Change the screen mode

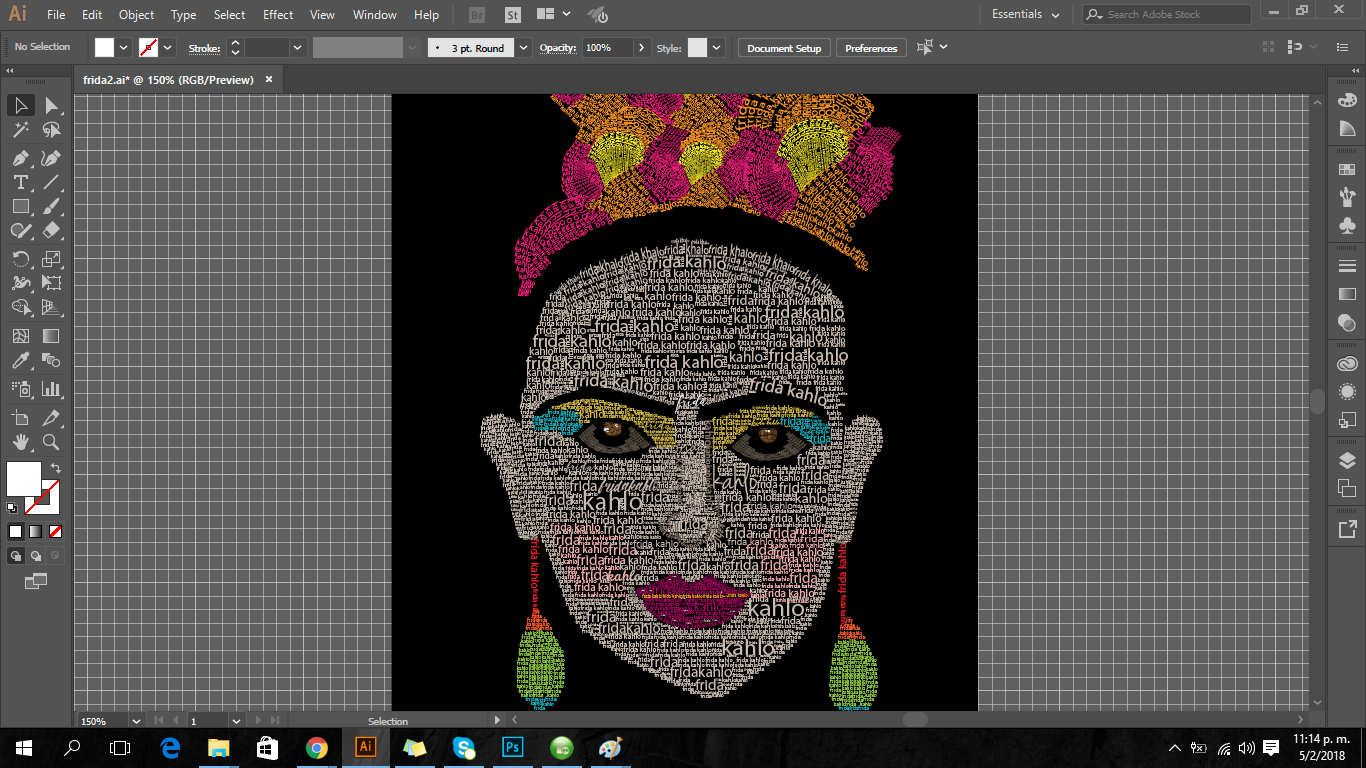point(35,581)
